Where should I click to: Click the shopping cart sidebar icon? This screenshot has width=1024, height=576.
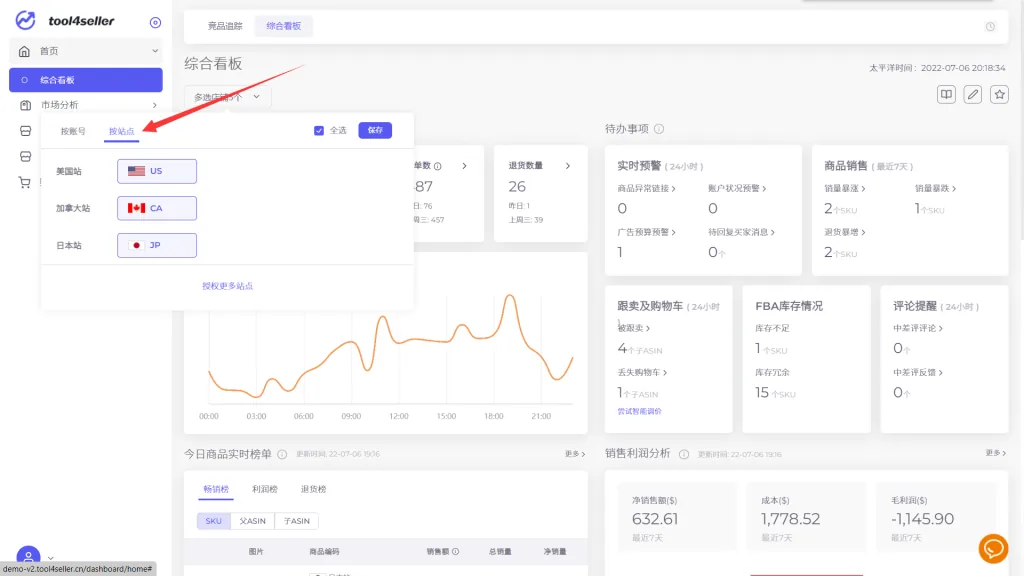pos(25,183)
